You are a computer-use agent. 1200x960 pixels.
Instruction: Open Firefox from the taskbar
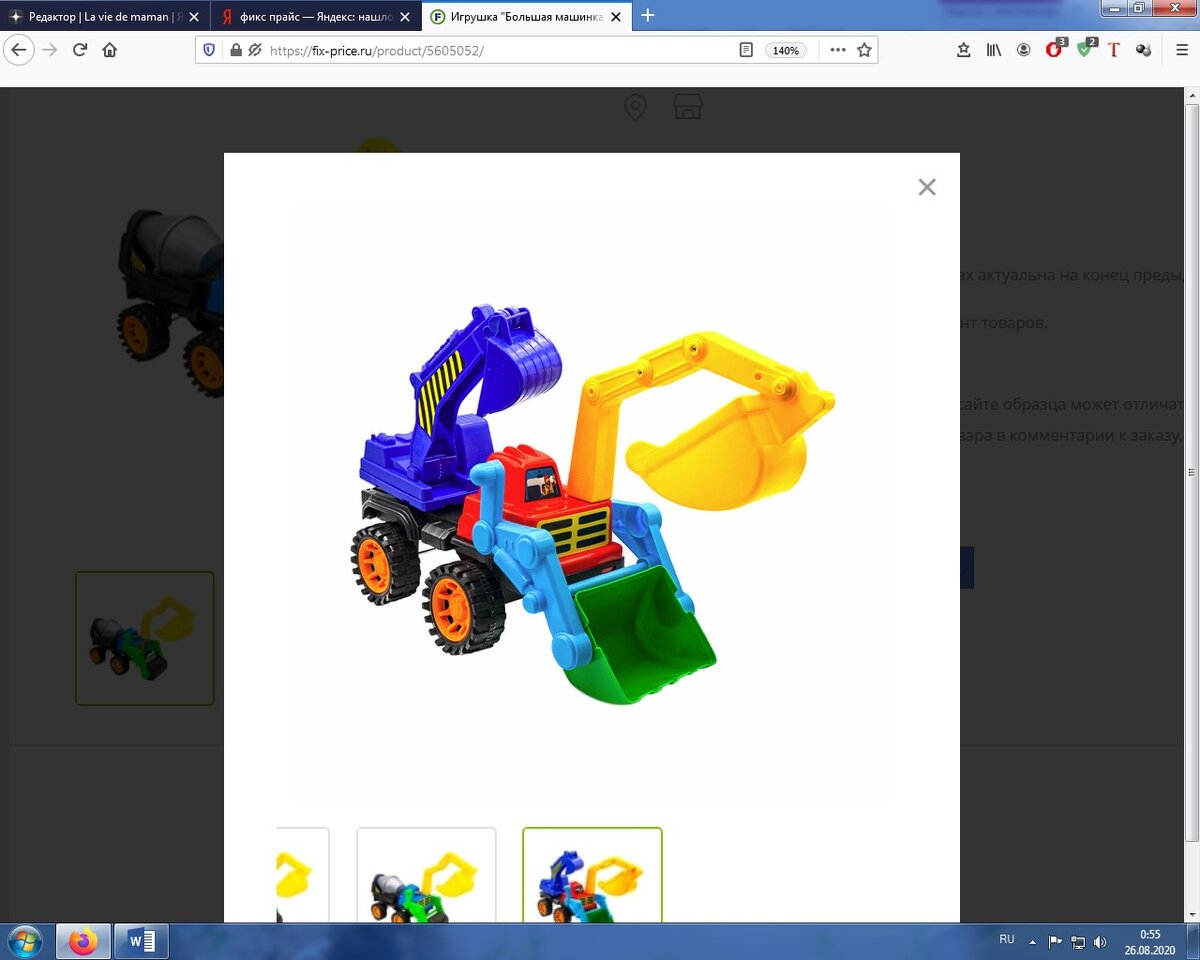pos(83,942)
